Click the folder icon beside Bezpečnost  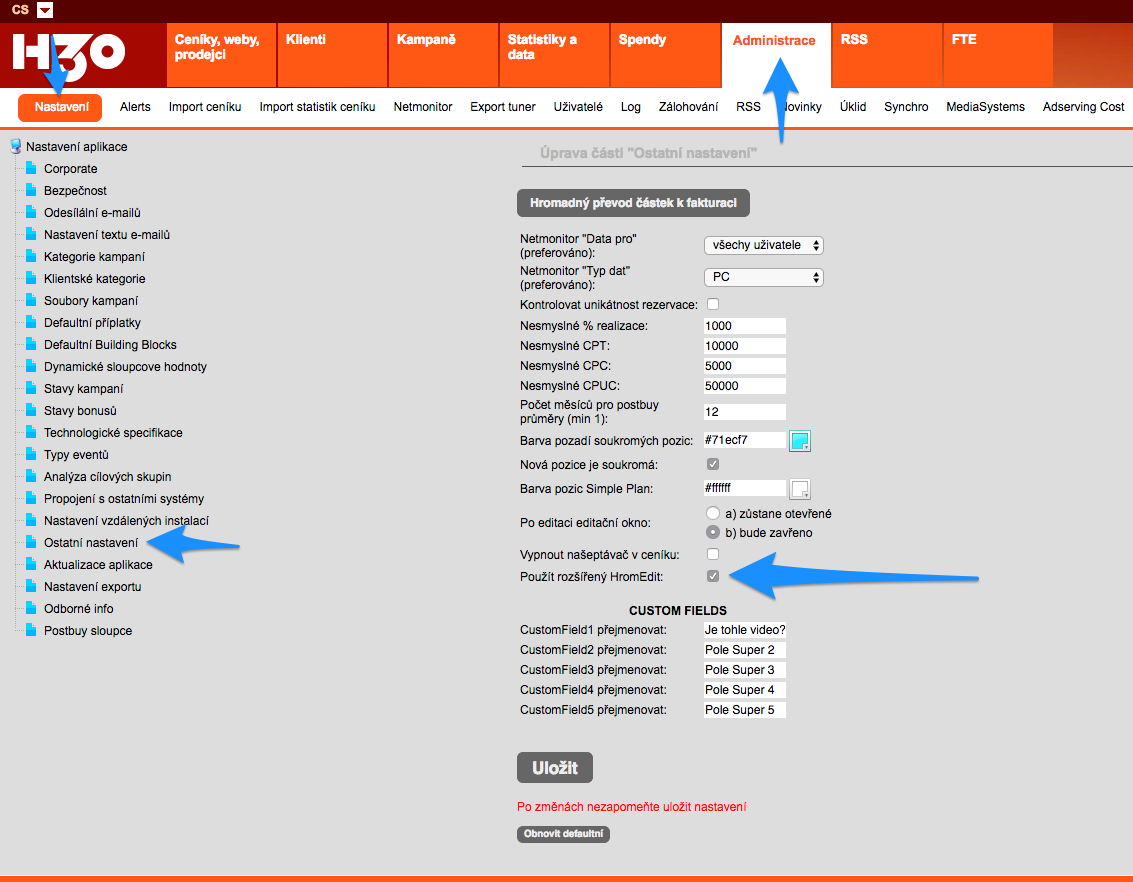(x=31, y=191)
